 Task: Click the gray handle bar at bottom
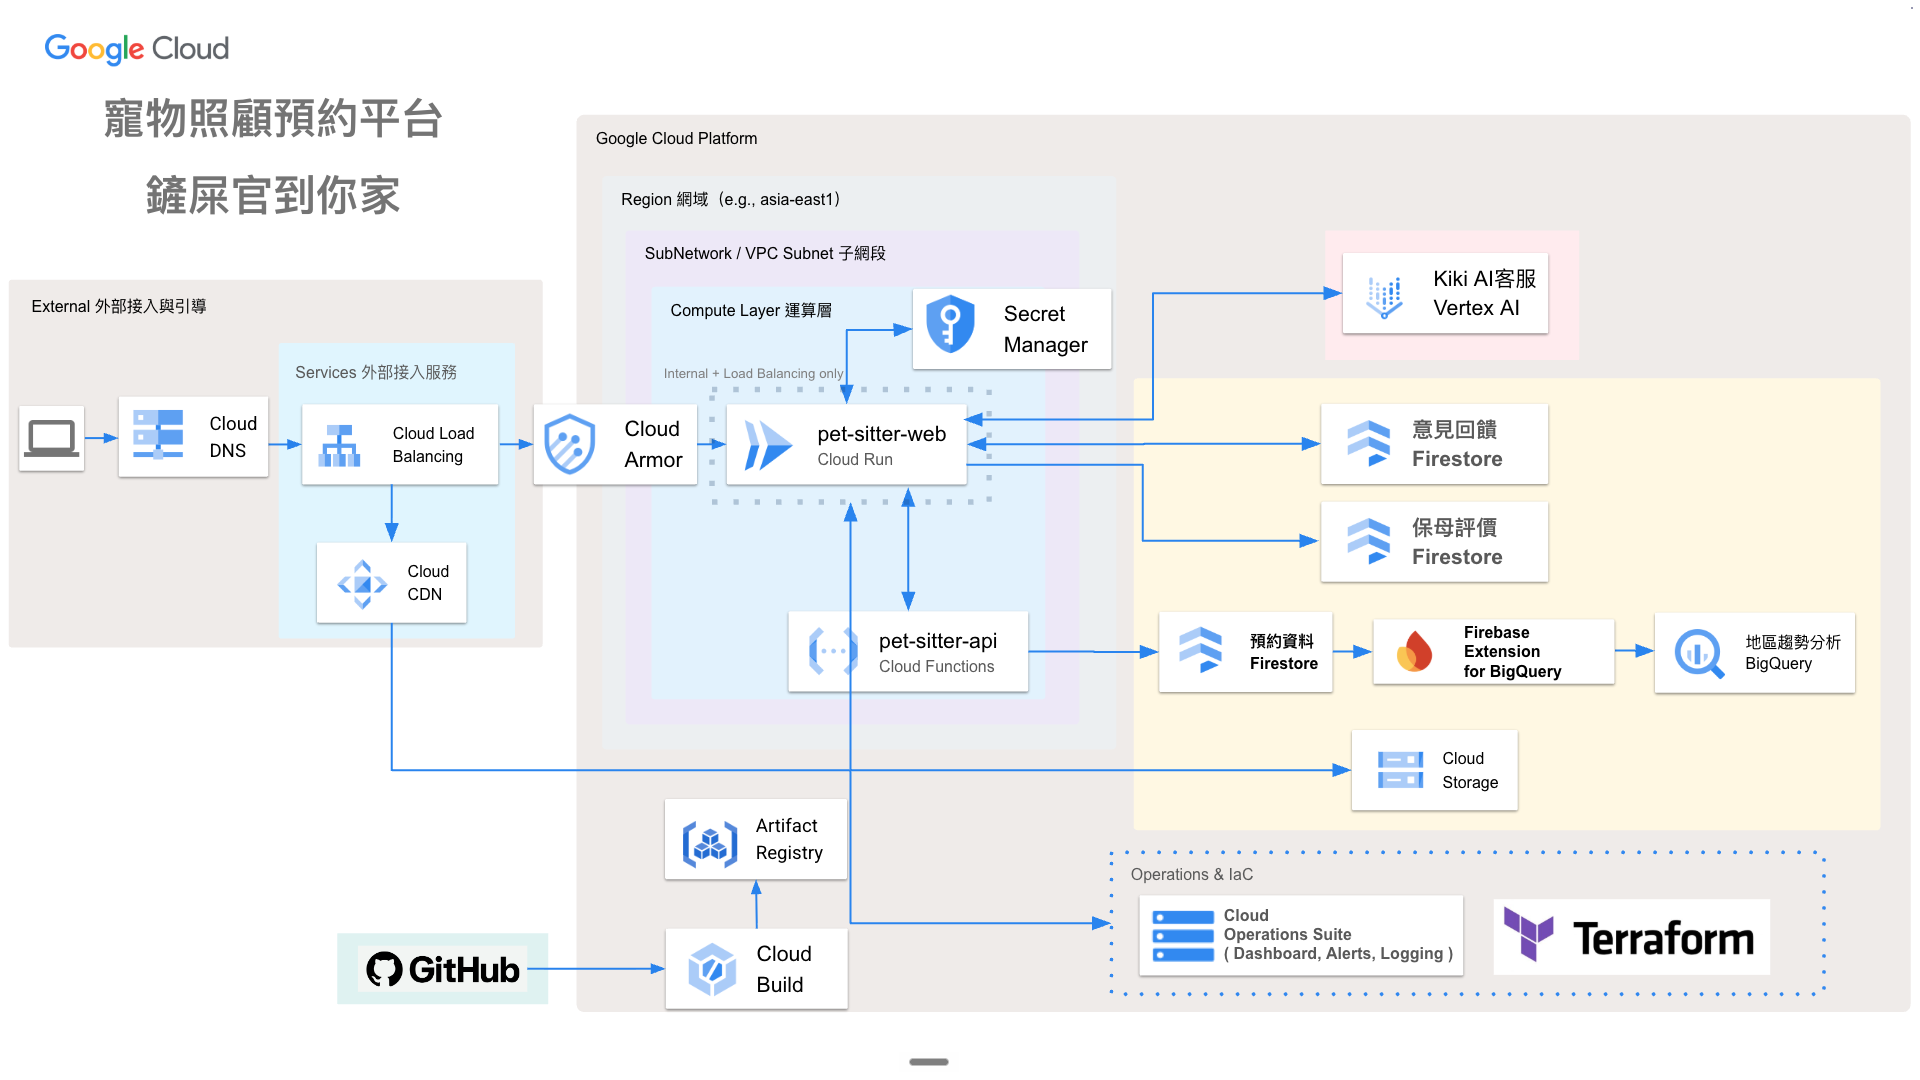click(929, 1062)
